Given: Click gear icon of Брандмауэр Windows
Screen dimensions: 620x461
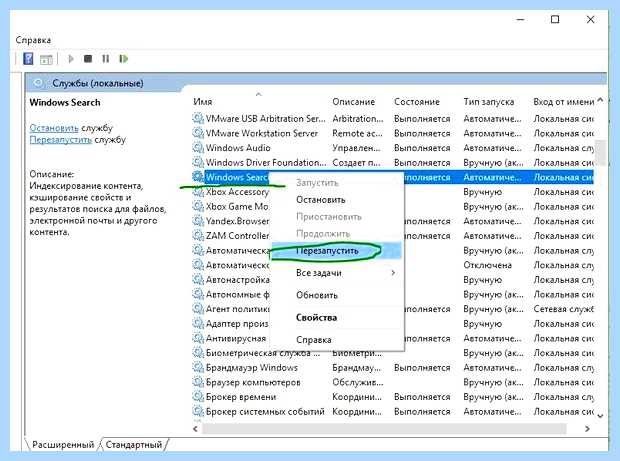Looking at the screenshot, I should click(198, 367).
